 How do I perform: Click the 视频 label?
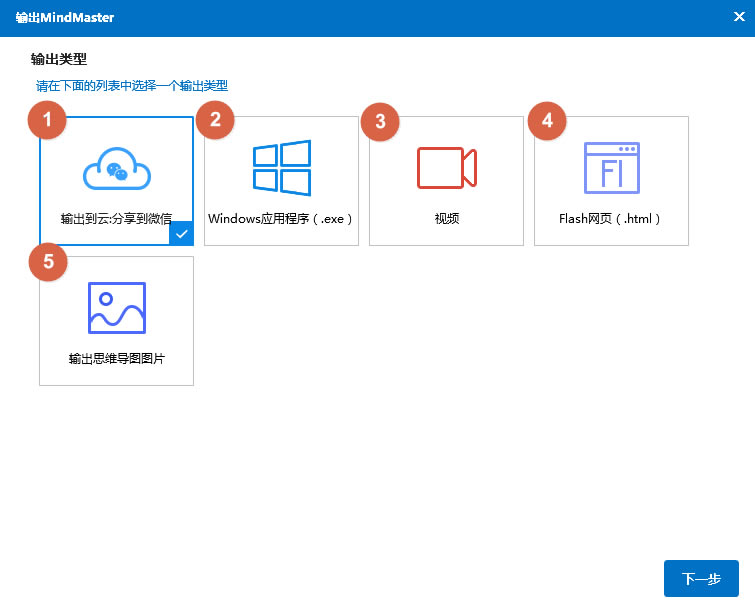[447, 219]
